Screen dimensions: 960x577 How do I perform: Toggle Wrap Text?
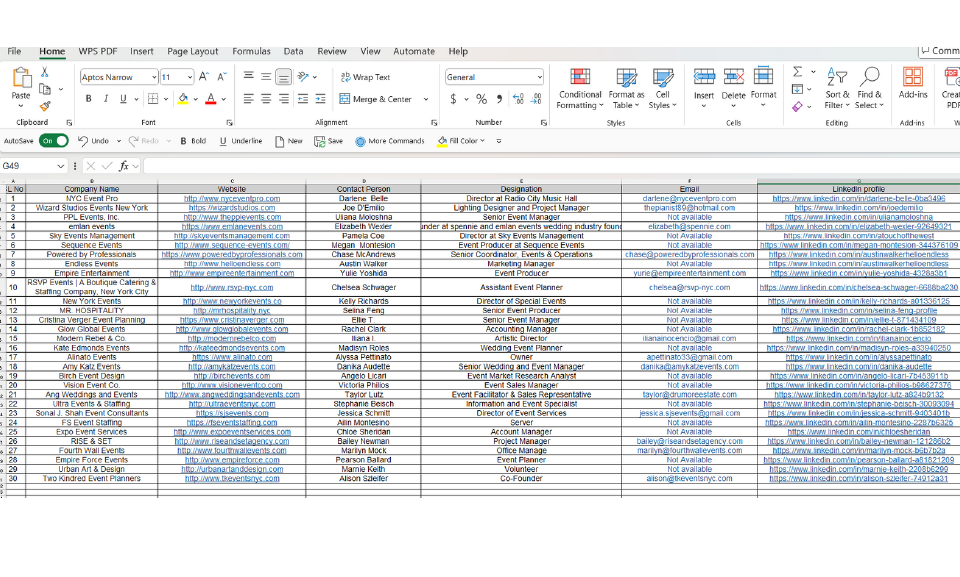click(366, 77)
